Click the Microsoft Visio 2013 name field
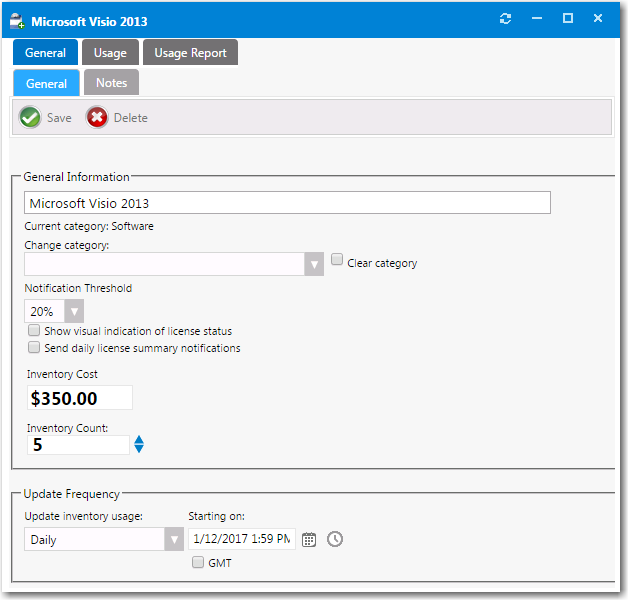Image resolution: width=628 pixels, height=600 pixels. tap(286, 203)
